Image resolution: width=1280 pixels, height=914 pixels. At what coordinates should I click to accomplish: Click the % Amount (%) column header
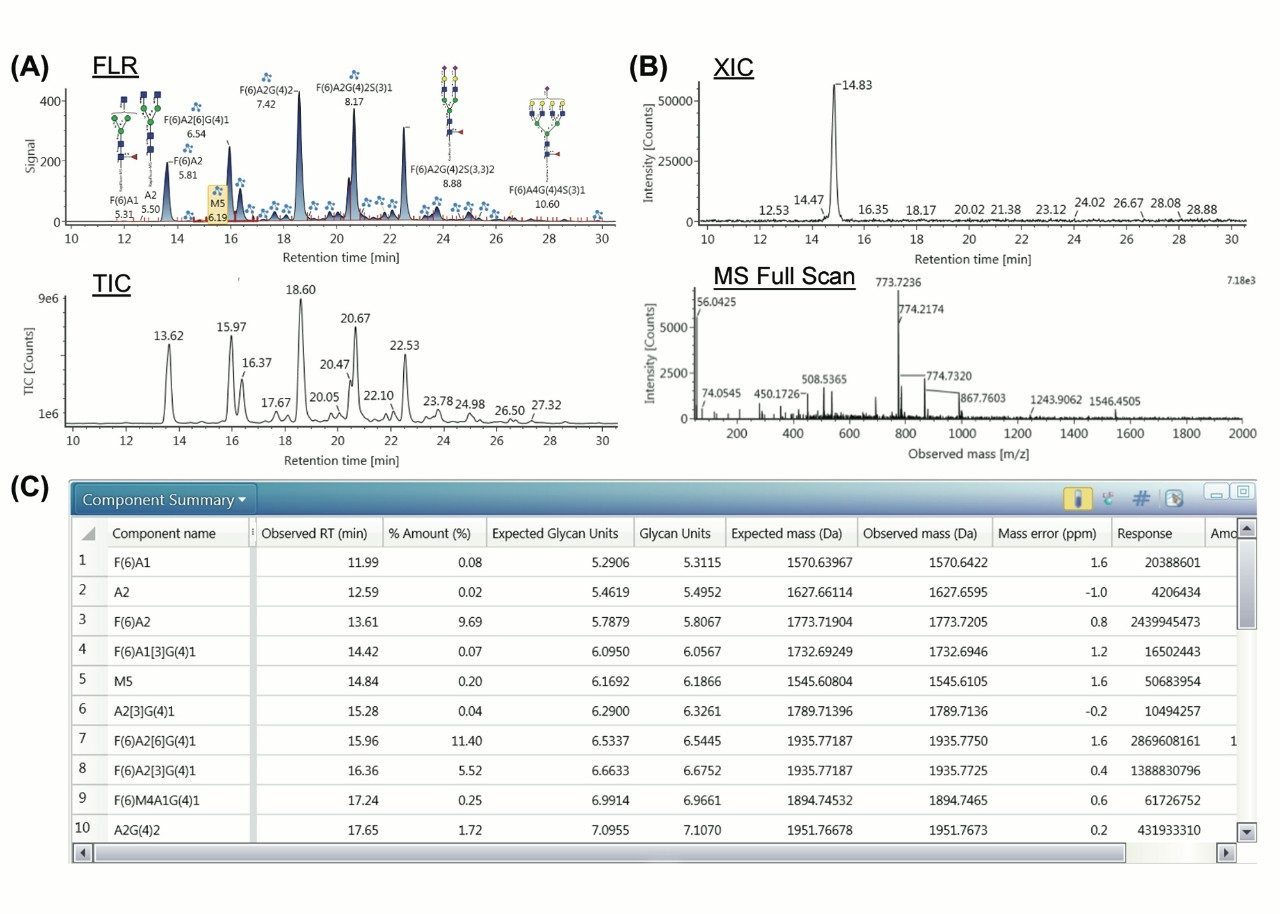[432, 533]
